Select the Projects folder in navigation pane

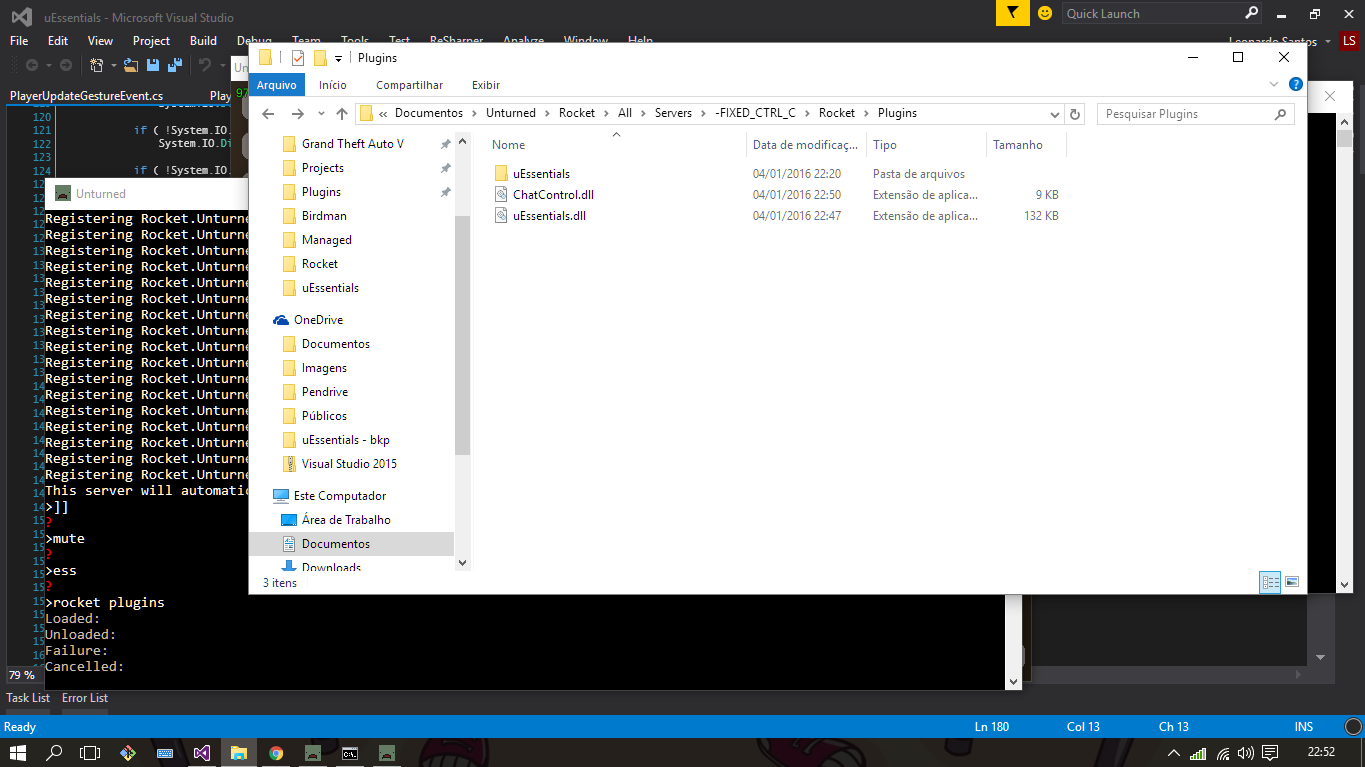pos(322,168)
